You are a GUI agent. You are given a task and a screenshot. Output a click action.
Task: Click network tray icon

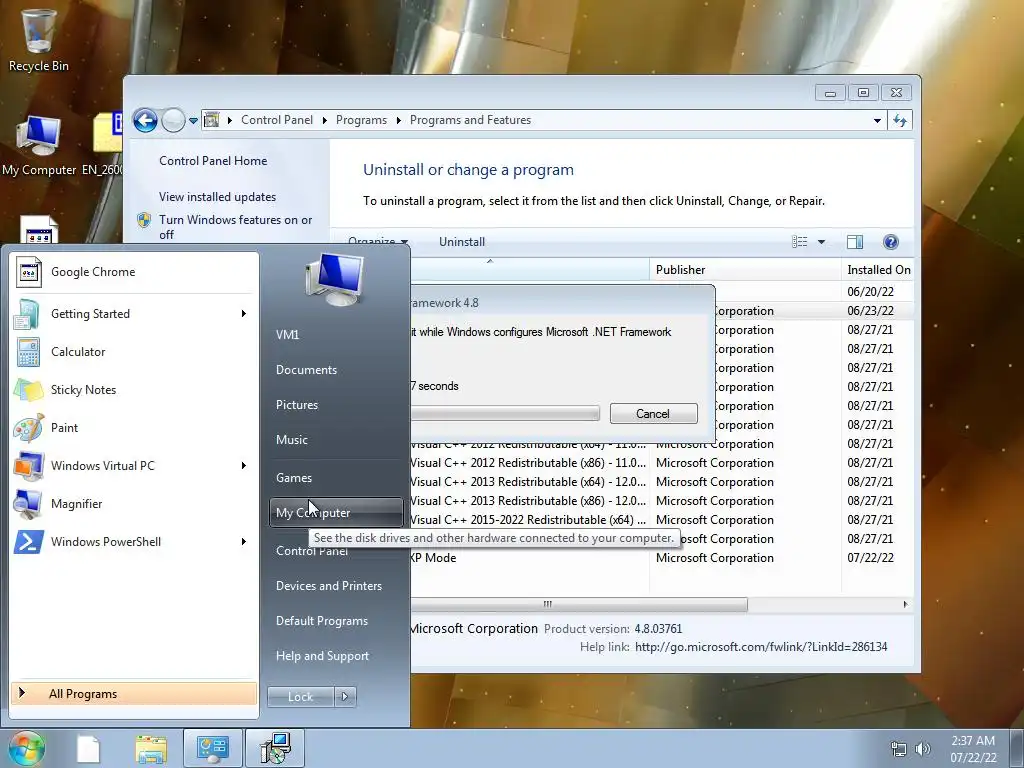click(899, 749)
